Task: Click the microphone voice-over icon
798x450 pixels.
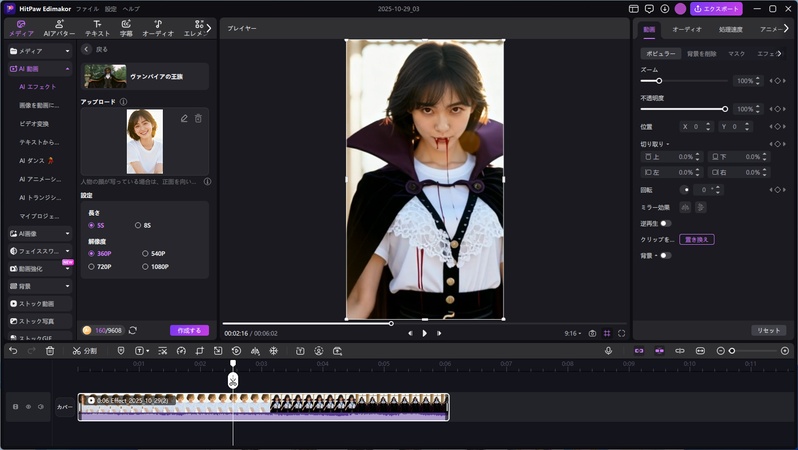Action: 608,351
